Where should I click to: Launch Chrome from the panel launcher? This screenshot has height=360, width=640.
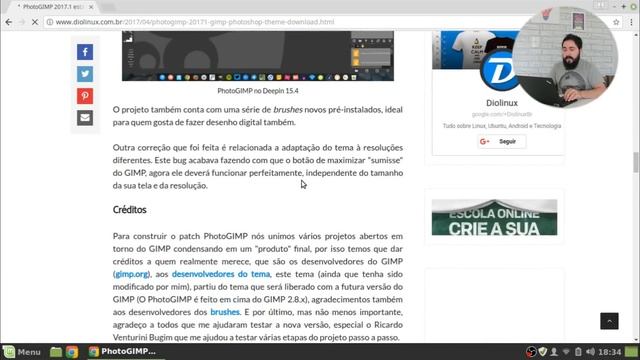point(72,351)
